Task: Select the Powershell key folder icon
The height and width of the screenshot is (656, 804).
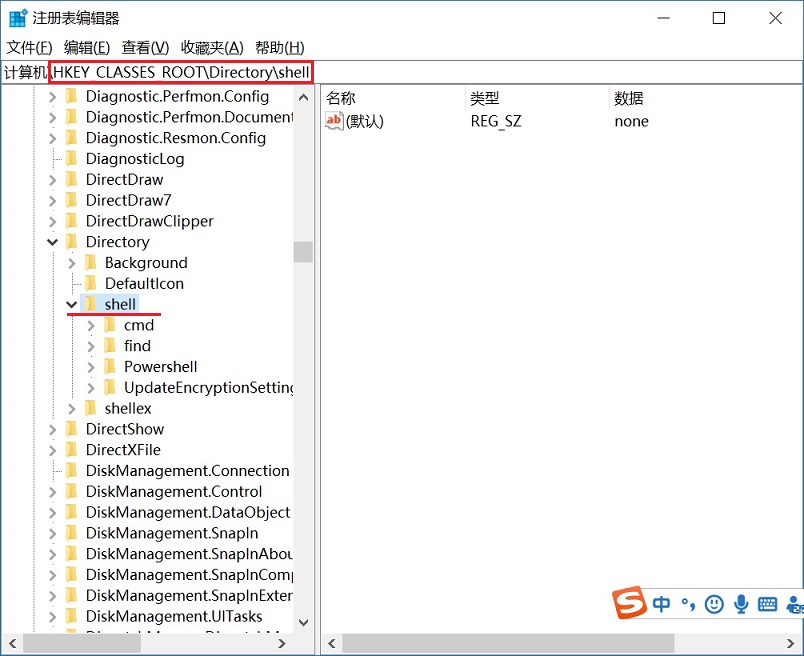Action: (x=109, y=366)
